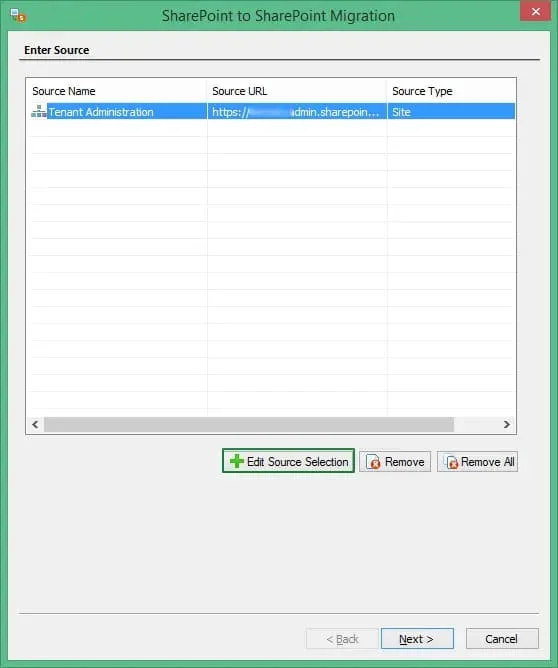Viewport: 558px width, 668px height.
Task: Click the horizontal scrollbar thumb
Action: point(249,424)
